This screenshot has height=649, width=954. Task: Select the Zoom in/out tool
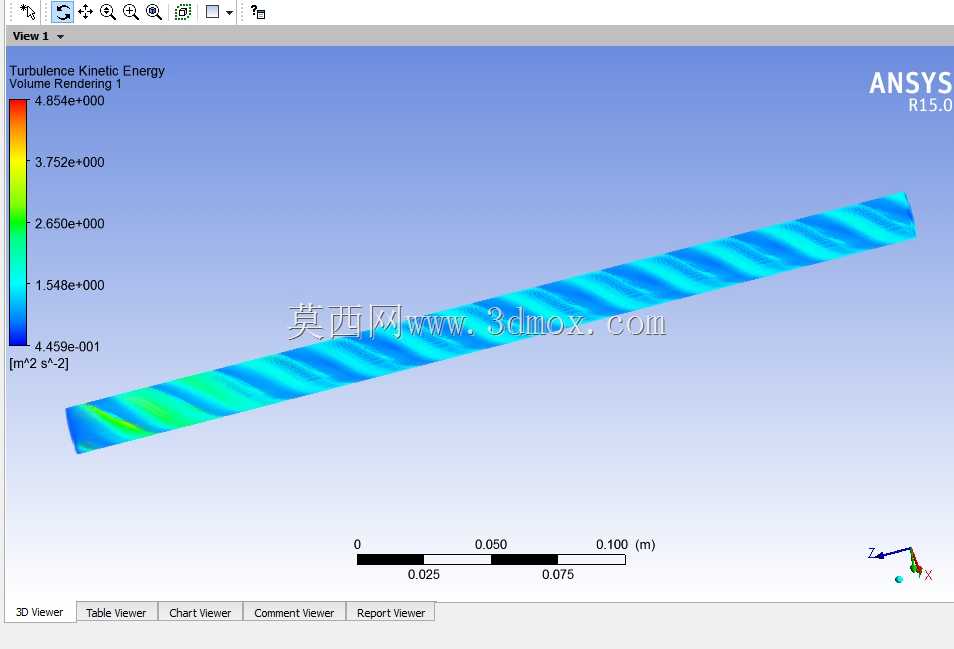pyautogui.click(x=108, y=12)
